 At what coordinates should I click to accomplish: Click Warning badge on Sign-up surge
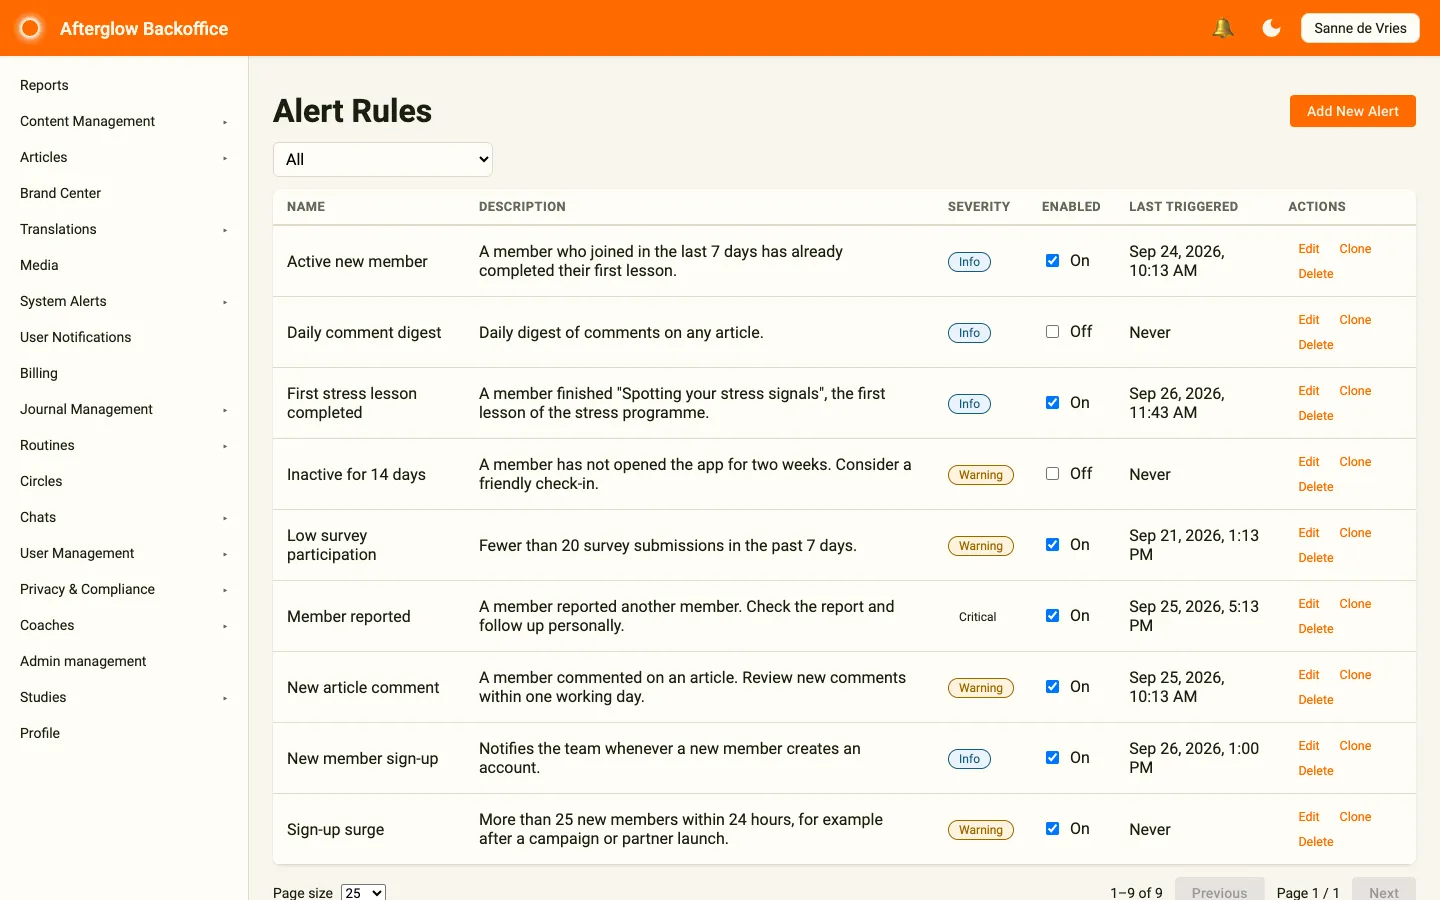(980, 830)
